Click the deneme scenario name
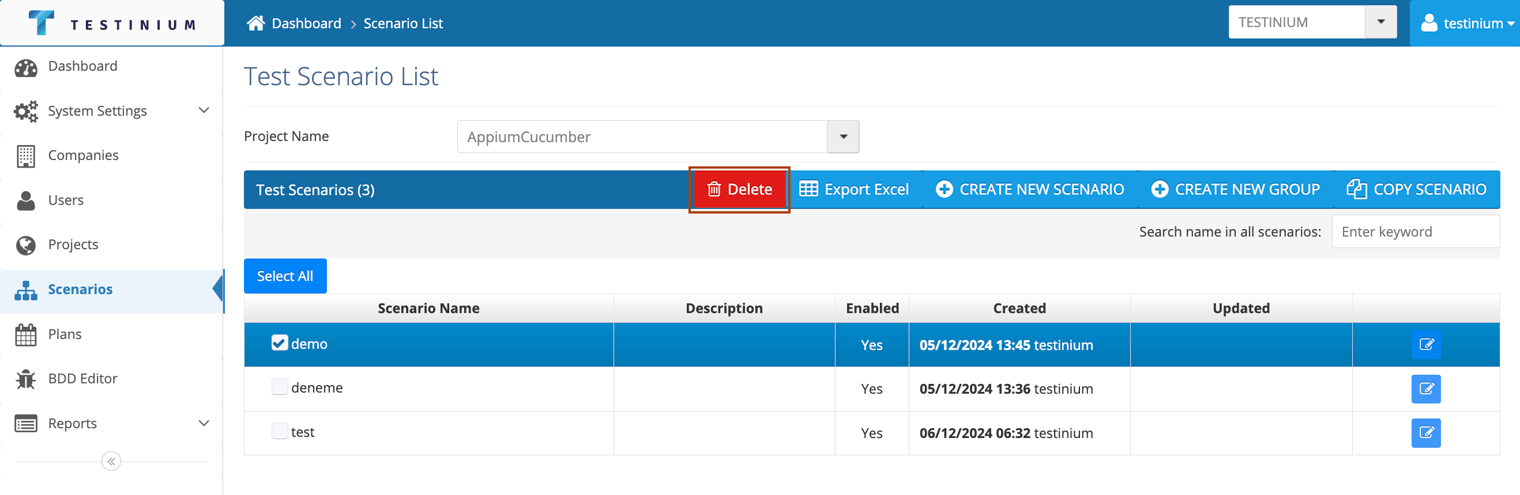This screenshot has height=495, width=1520. 317,388
